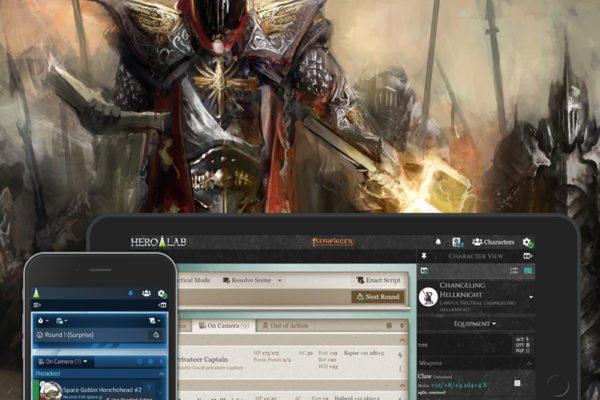The image size is (600, 400).
Task: Select the Out of Action tab
Action: coord(285,325)
